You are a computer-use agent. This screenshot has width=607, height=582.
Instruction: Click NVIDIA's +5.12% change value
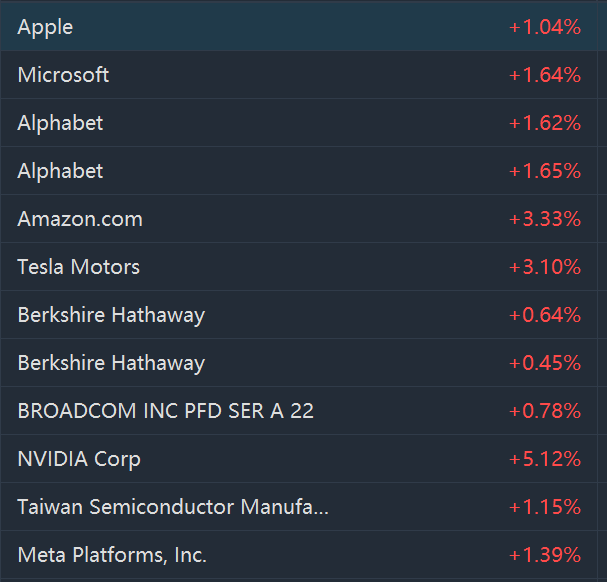click(x=544, y=459)
